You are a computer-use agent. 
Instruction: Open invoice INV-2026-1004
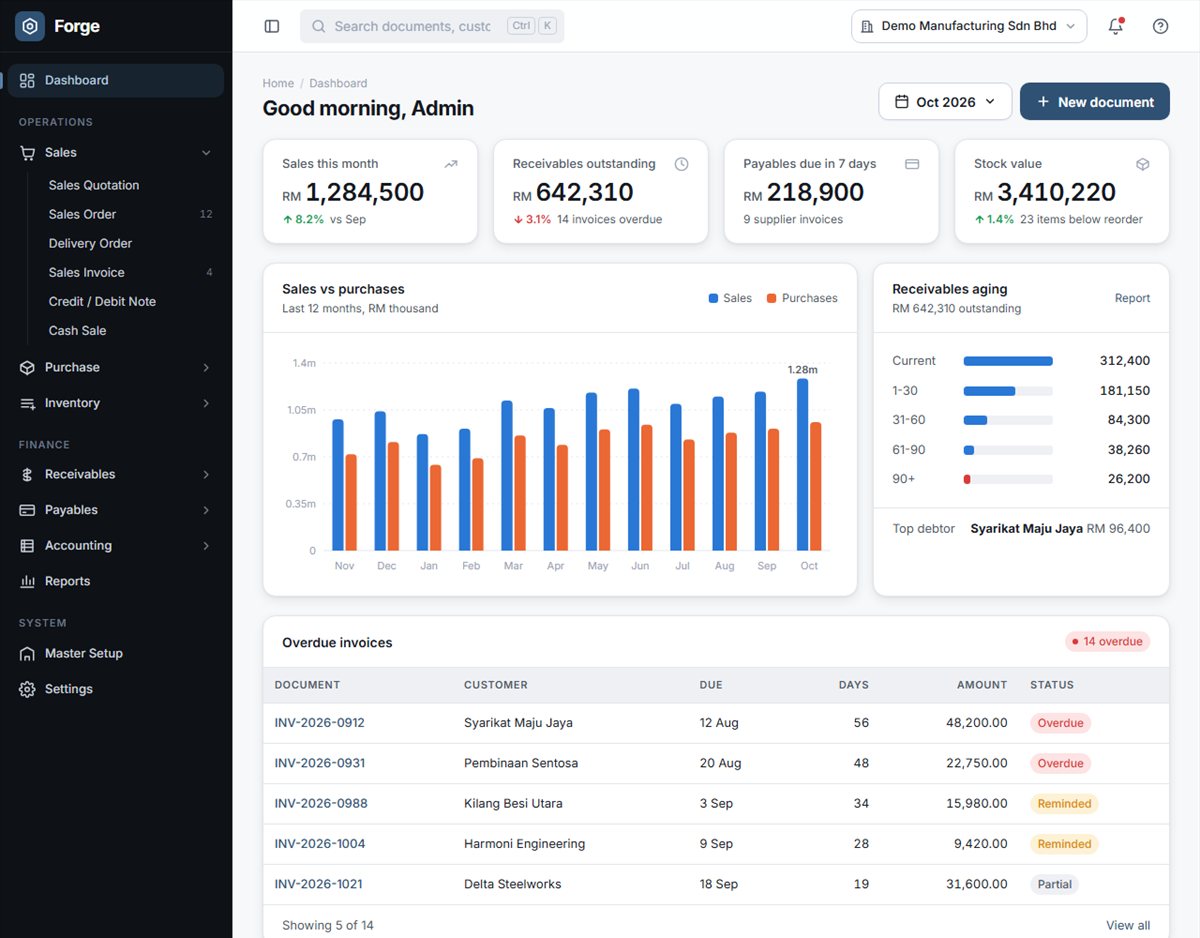click(x=320, y=844)
